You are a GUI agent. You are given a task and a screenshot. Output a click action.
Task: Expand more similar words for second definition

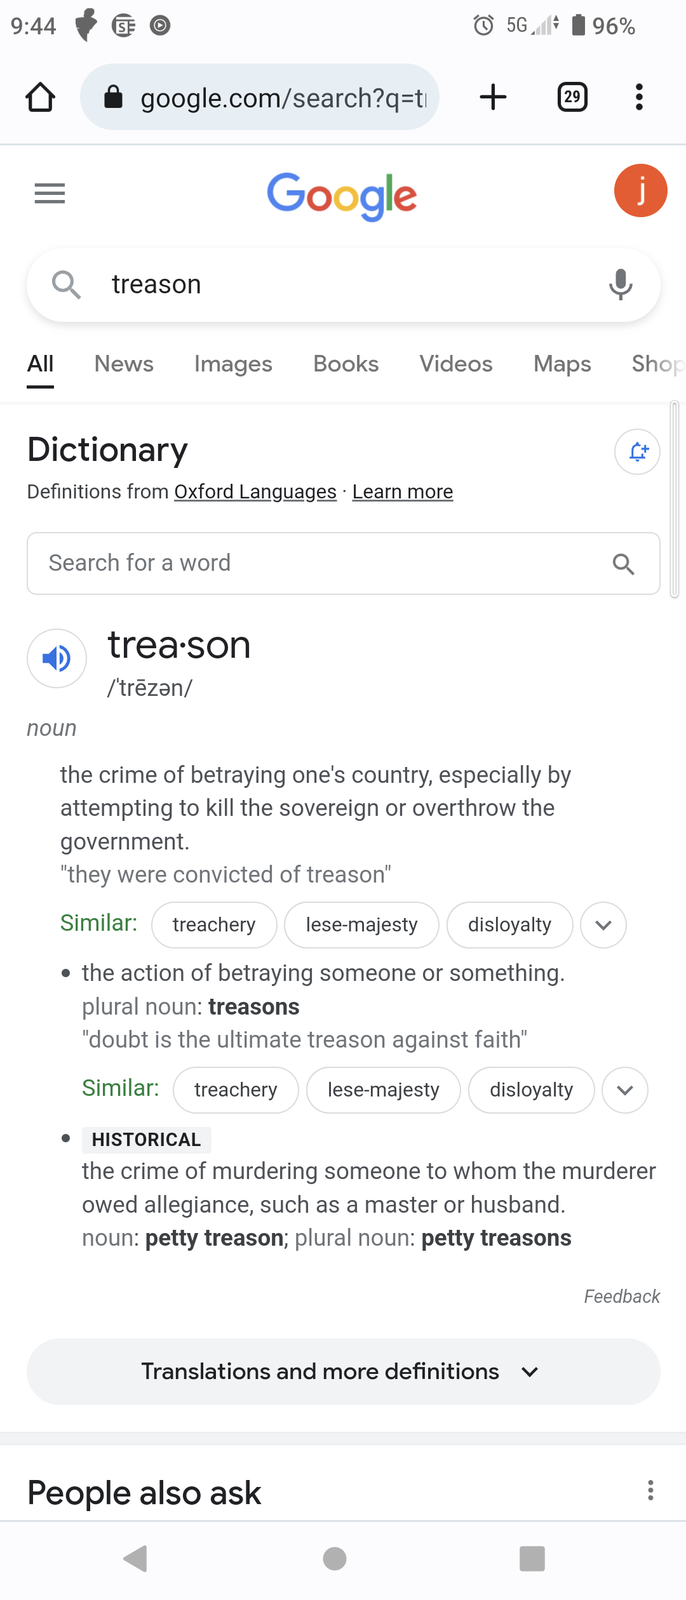point(625,1090)
